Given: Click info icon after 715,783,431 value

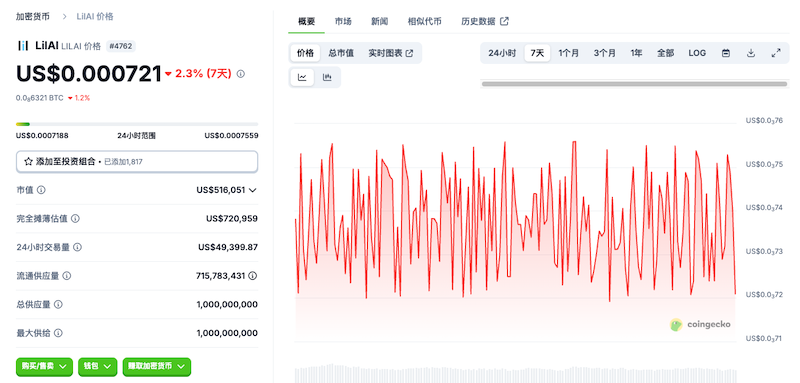Looking at the screenshot, I should tap(253, 275).
